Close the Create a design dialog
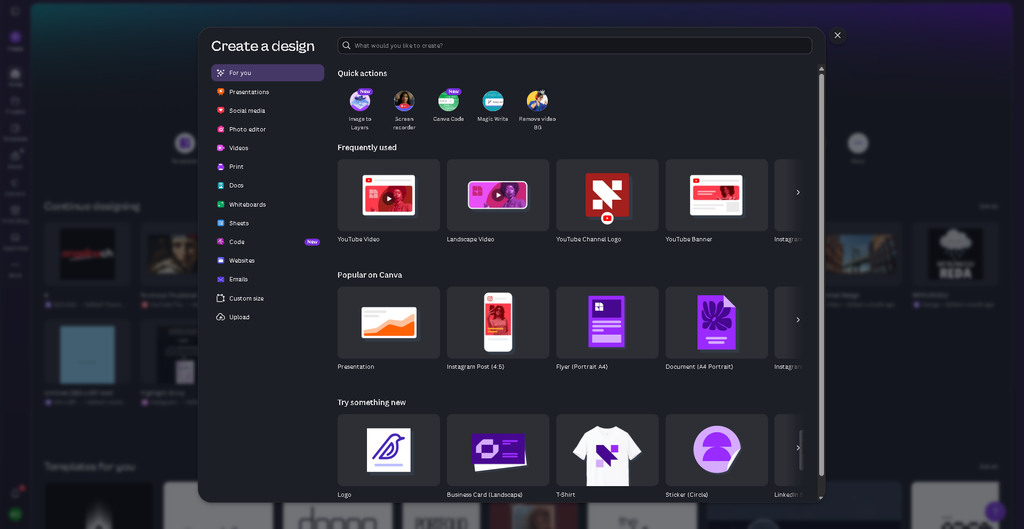 [837, 35]
